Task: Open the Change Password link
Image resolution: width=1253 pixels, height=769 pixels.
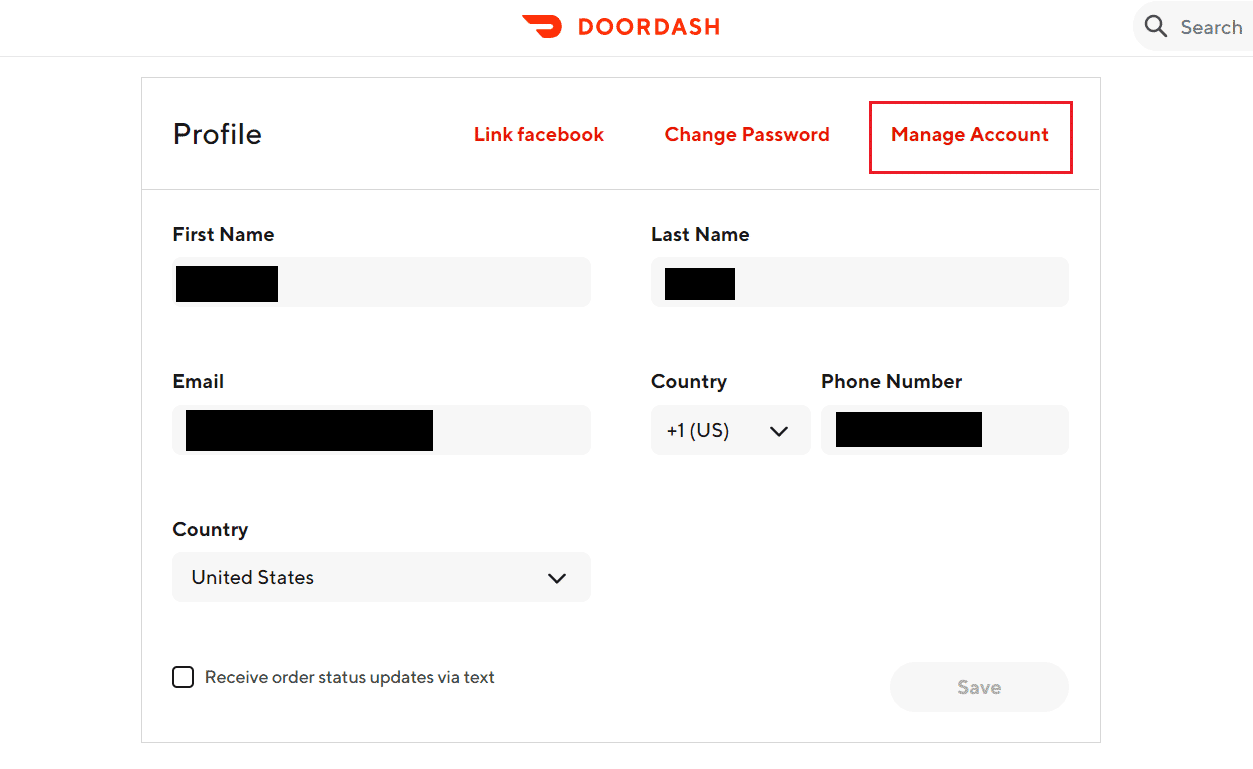Action: tap(747, 135)
